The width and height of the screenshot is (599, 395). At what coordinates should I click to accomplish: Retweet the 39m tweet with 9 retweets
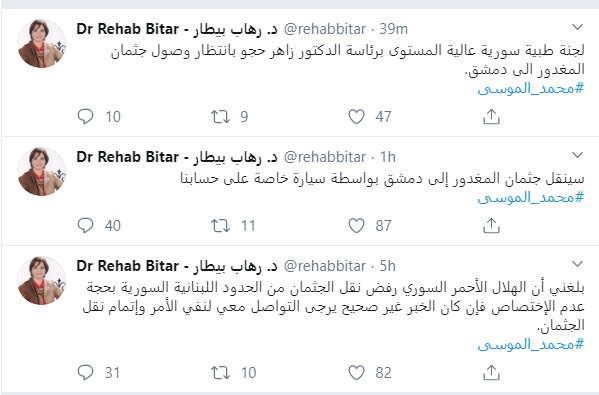pos(220,117)
